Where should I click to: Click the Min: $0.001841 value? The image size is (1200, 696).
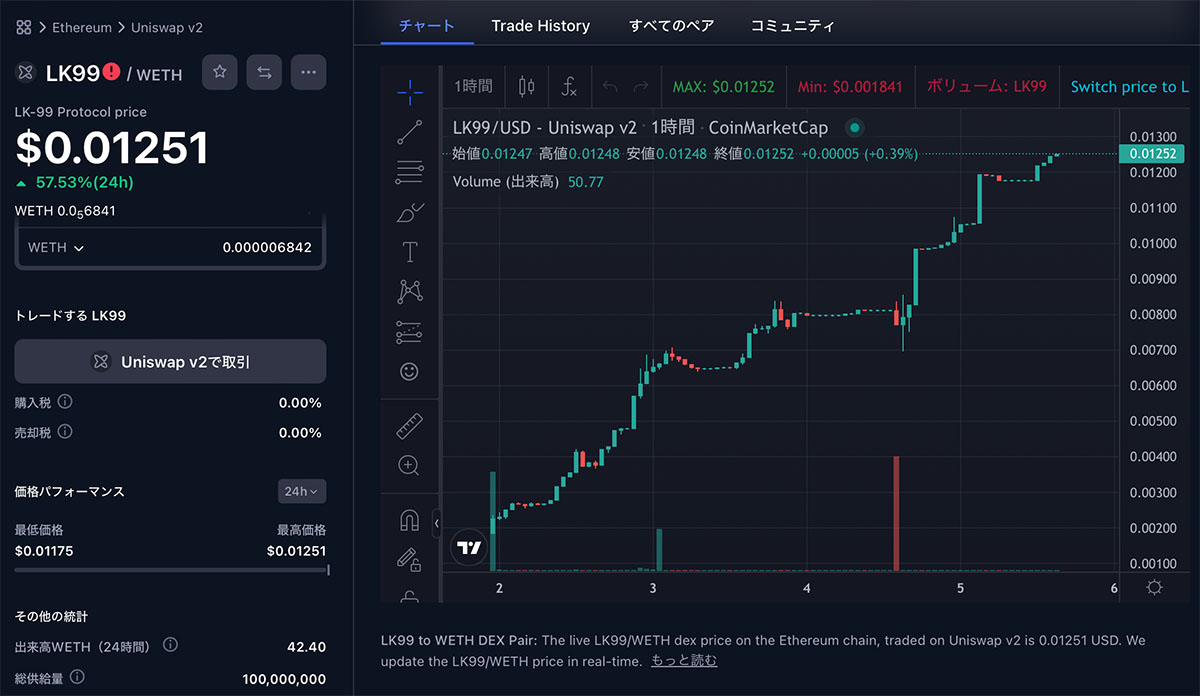pyautogui.click(x=850, y=87)
